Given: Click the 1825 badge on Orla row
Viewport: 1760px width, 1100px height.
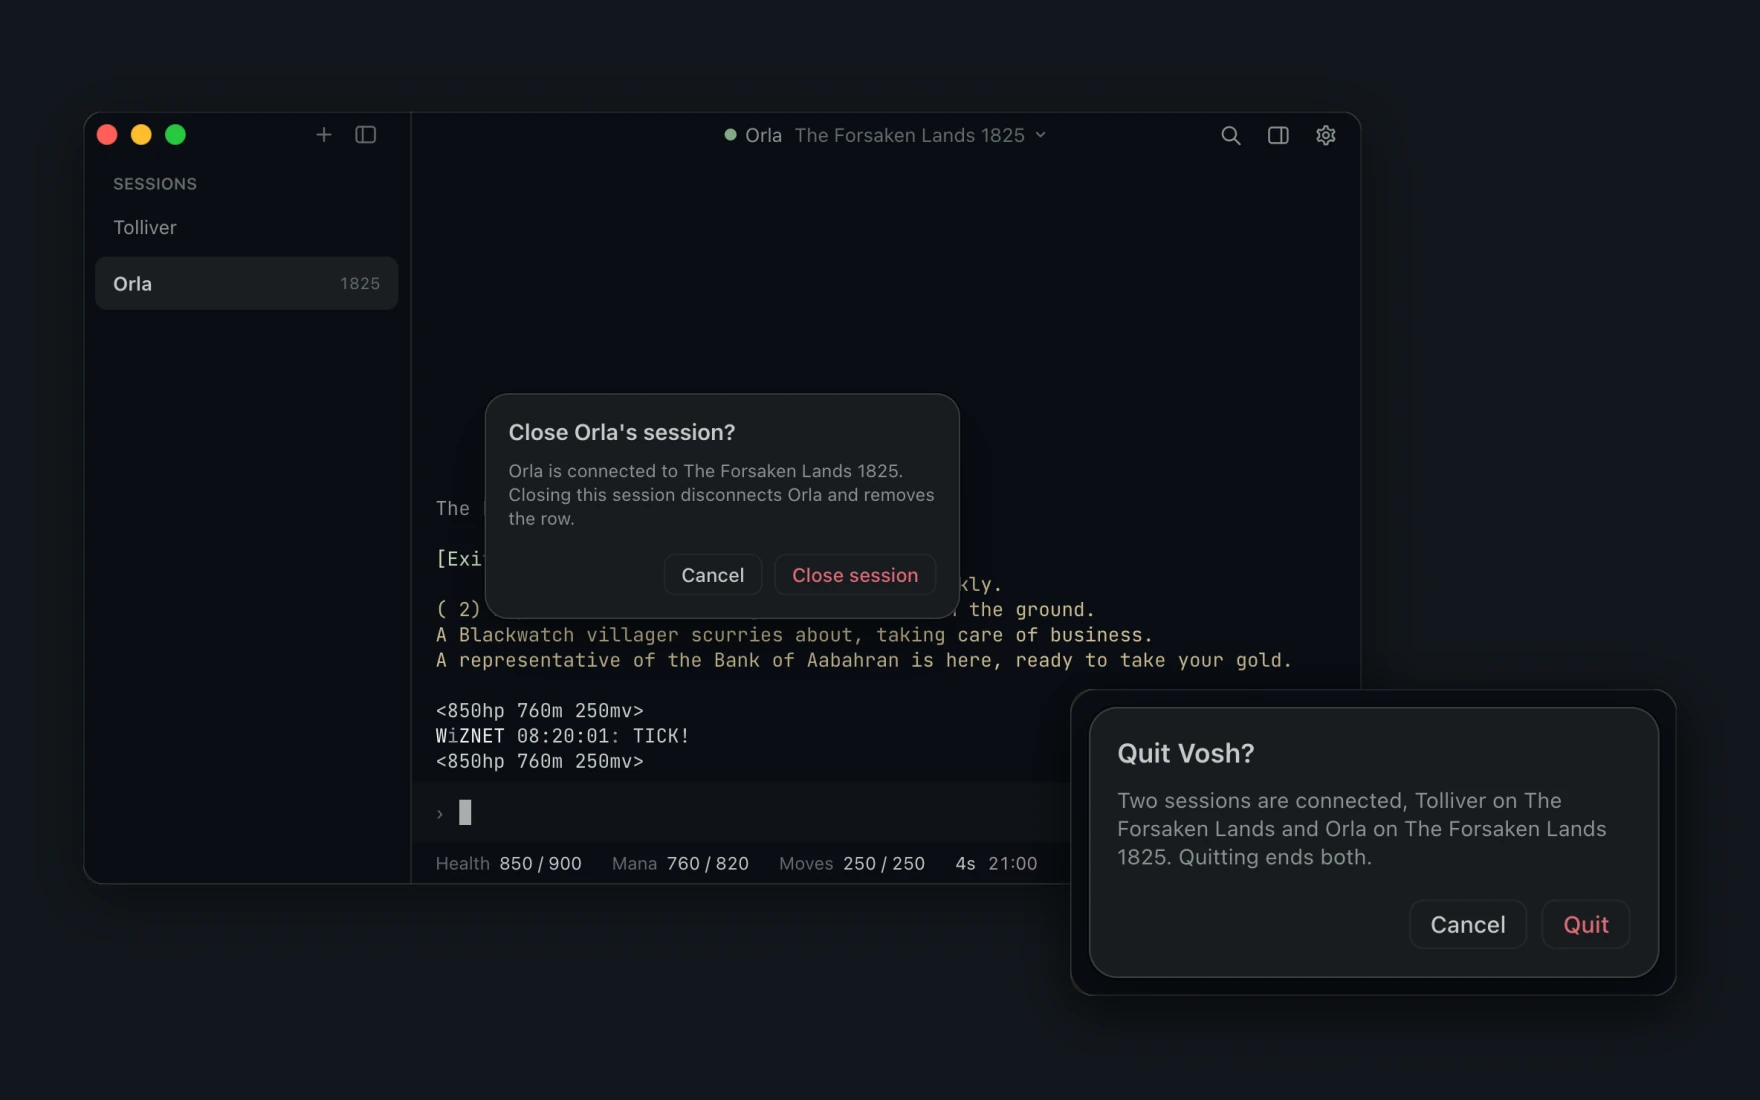Looking at the screenshot, I should coord(360,284).
